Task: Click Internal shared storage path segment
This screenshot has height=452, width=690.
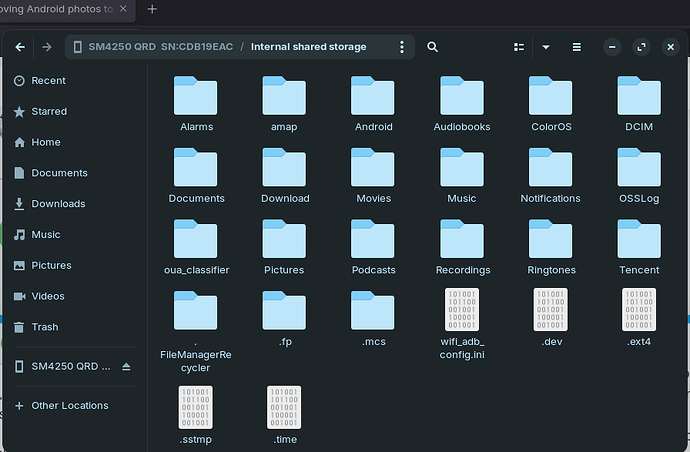Action: (308, 47)
